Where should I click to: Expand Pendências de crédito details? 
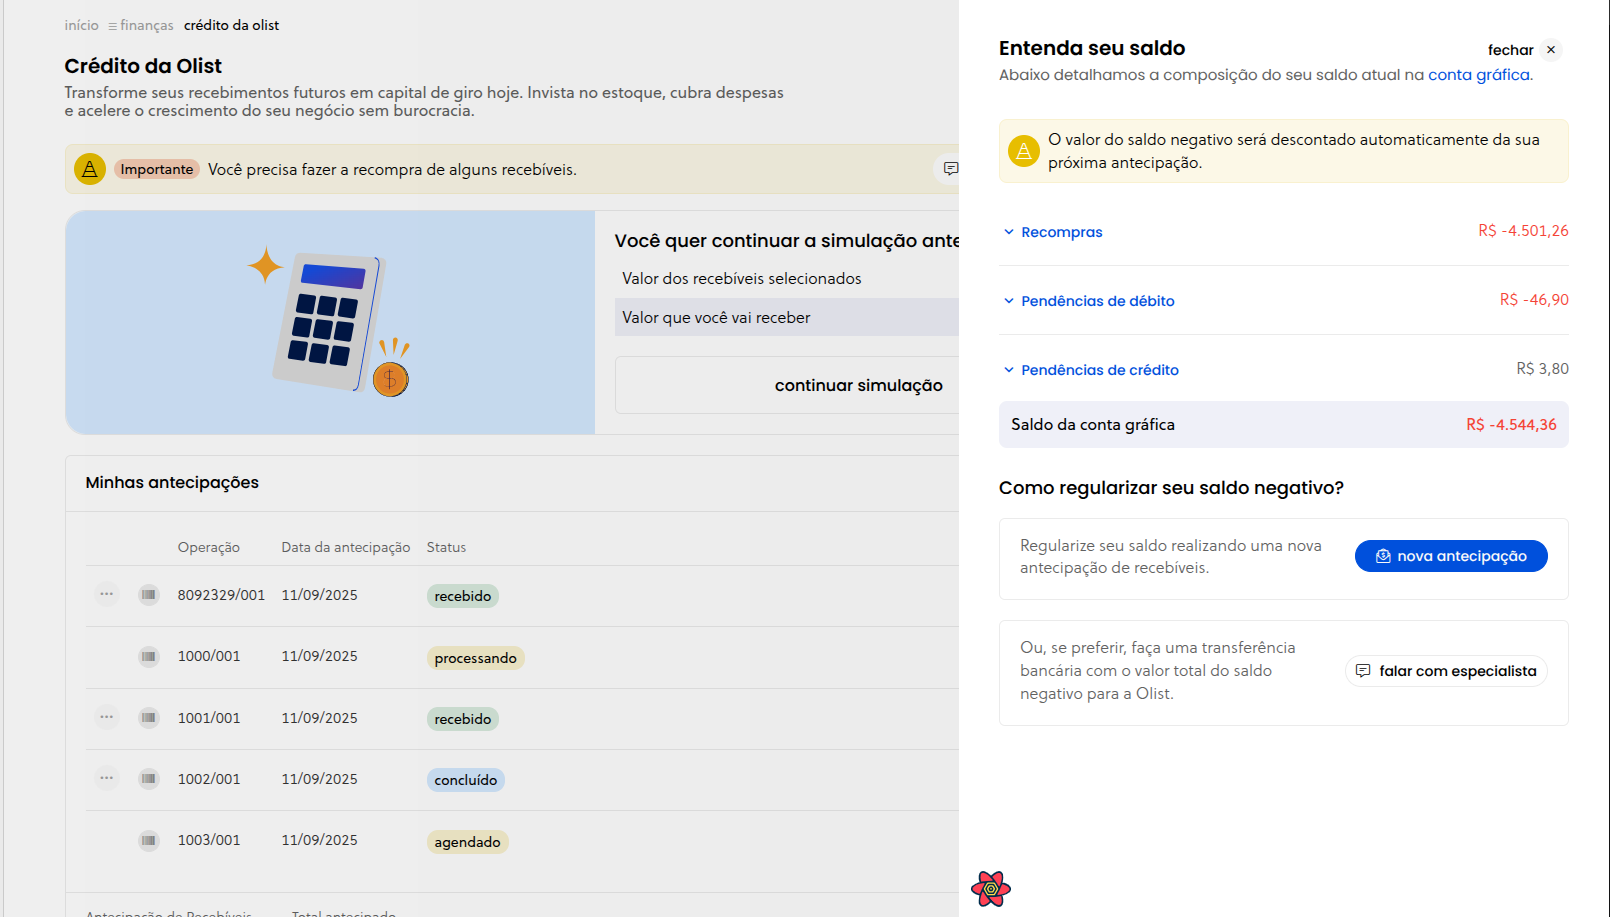1091,370
